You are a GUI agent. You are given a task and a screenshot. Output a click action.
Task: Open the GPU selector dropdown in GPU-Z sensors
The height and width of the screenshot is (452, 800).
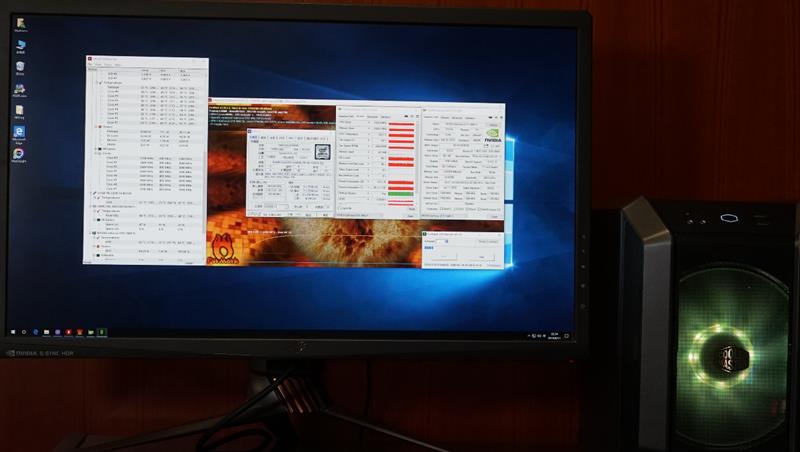359,216
